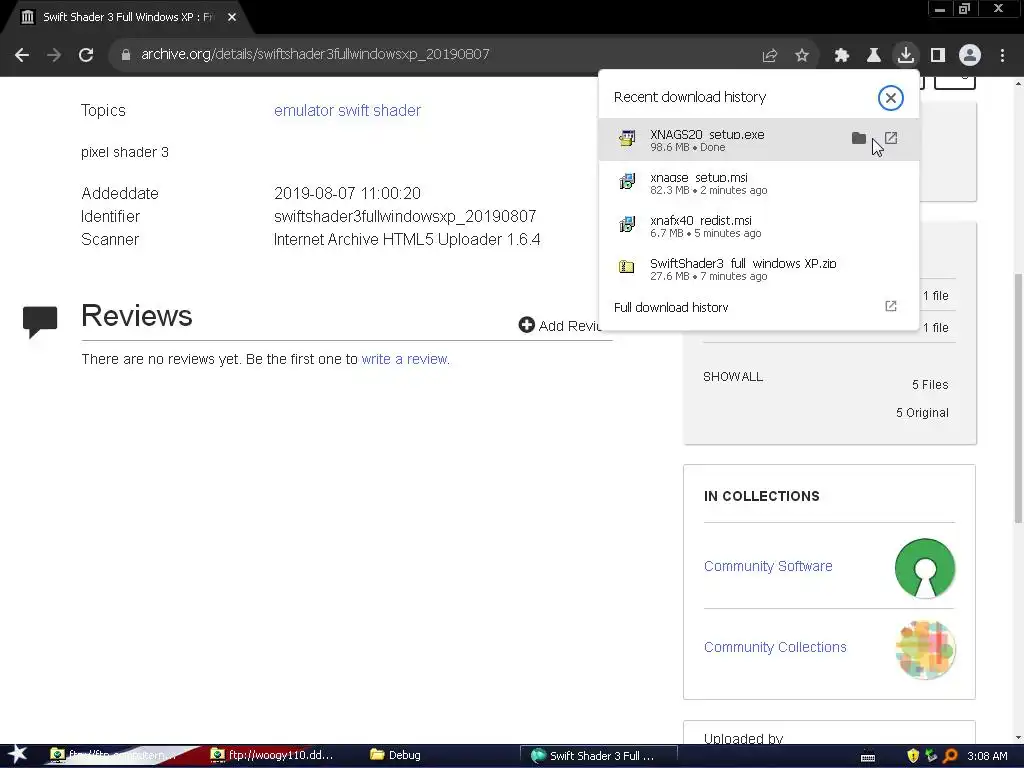Image resolution: width=1024 pixels, height=768 pixels.
Task: Go back to the previous page
Action: tap(22, 55)
